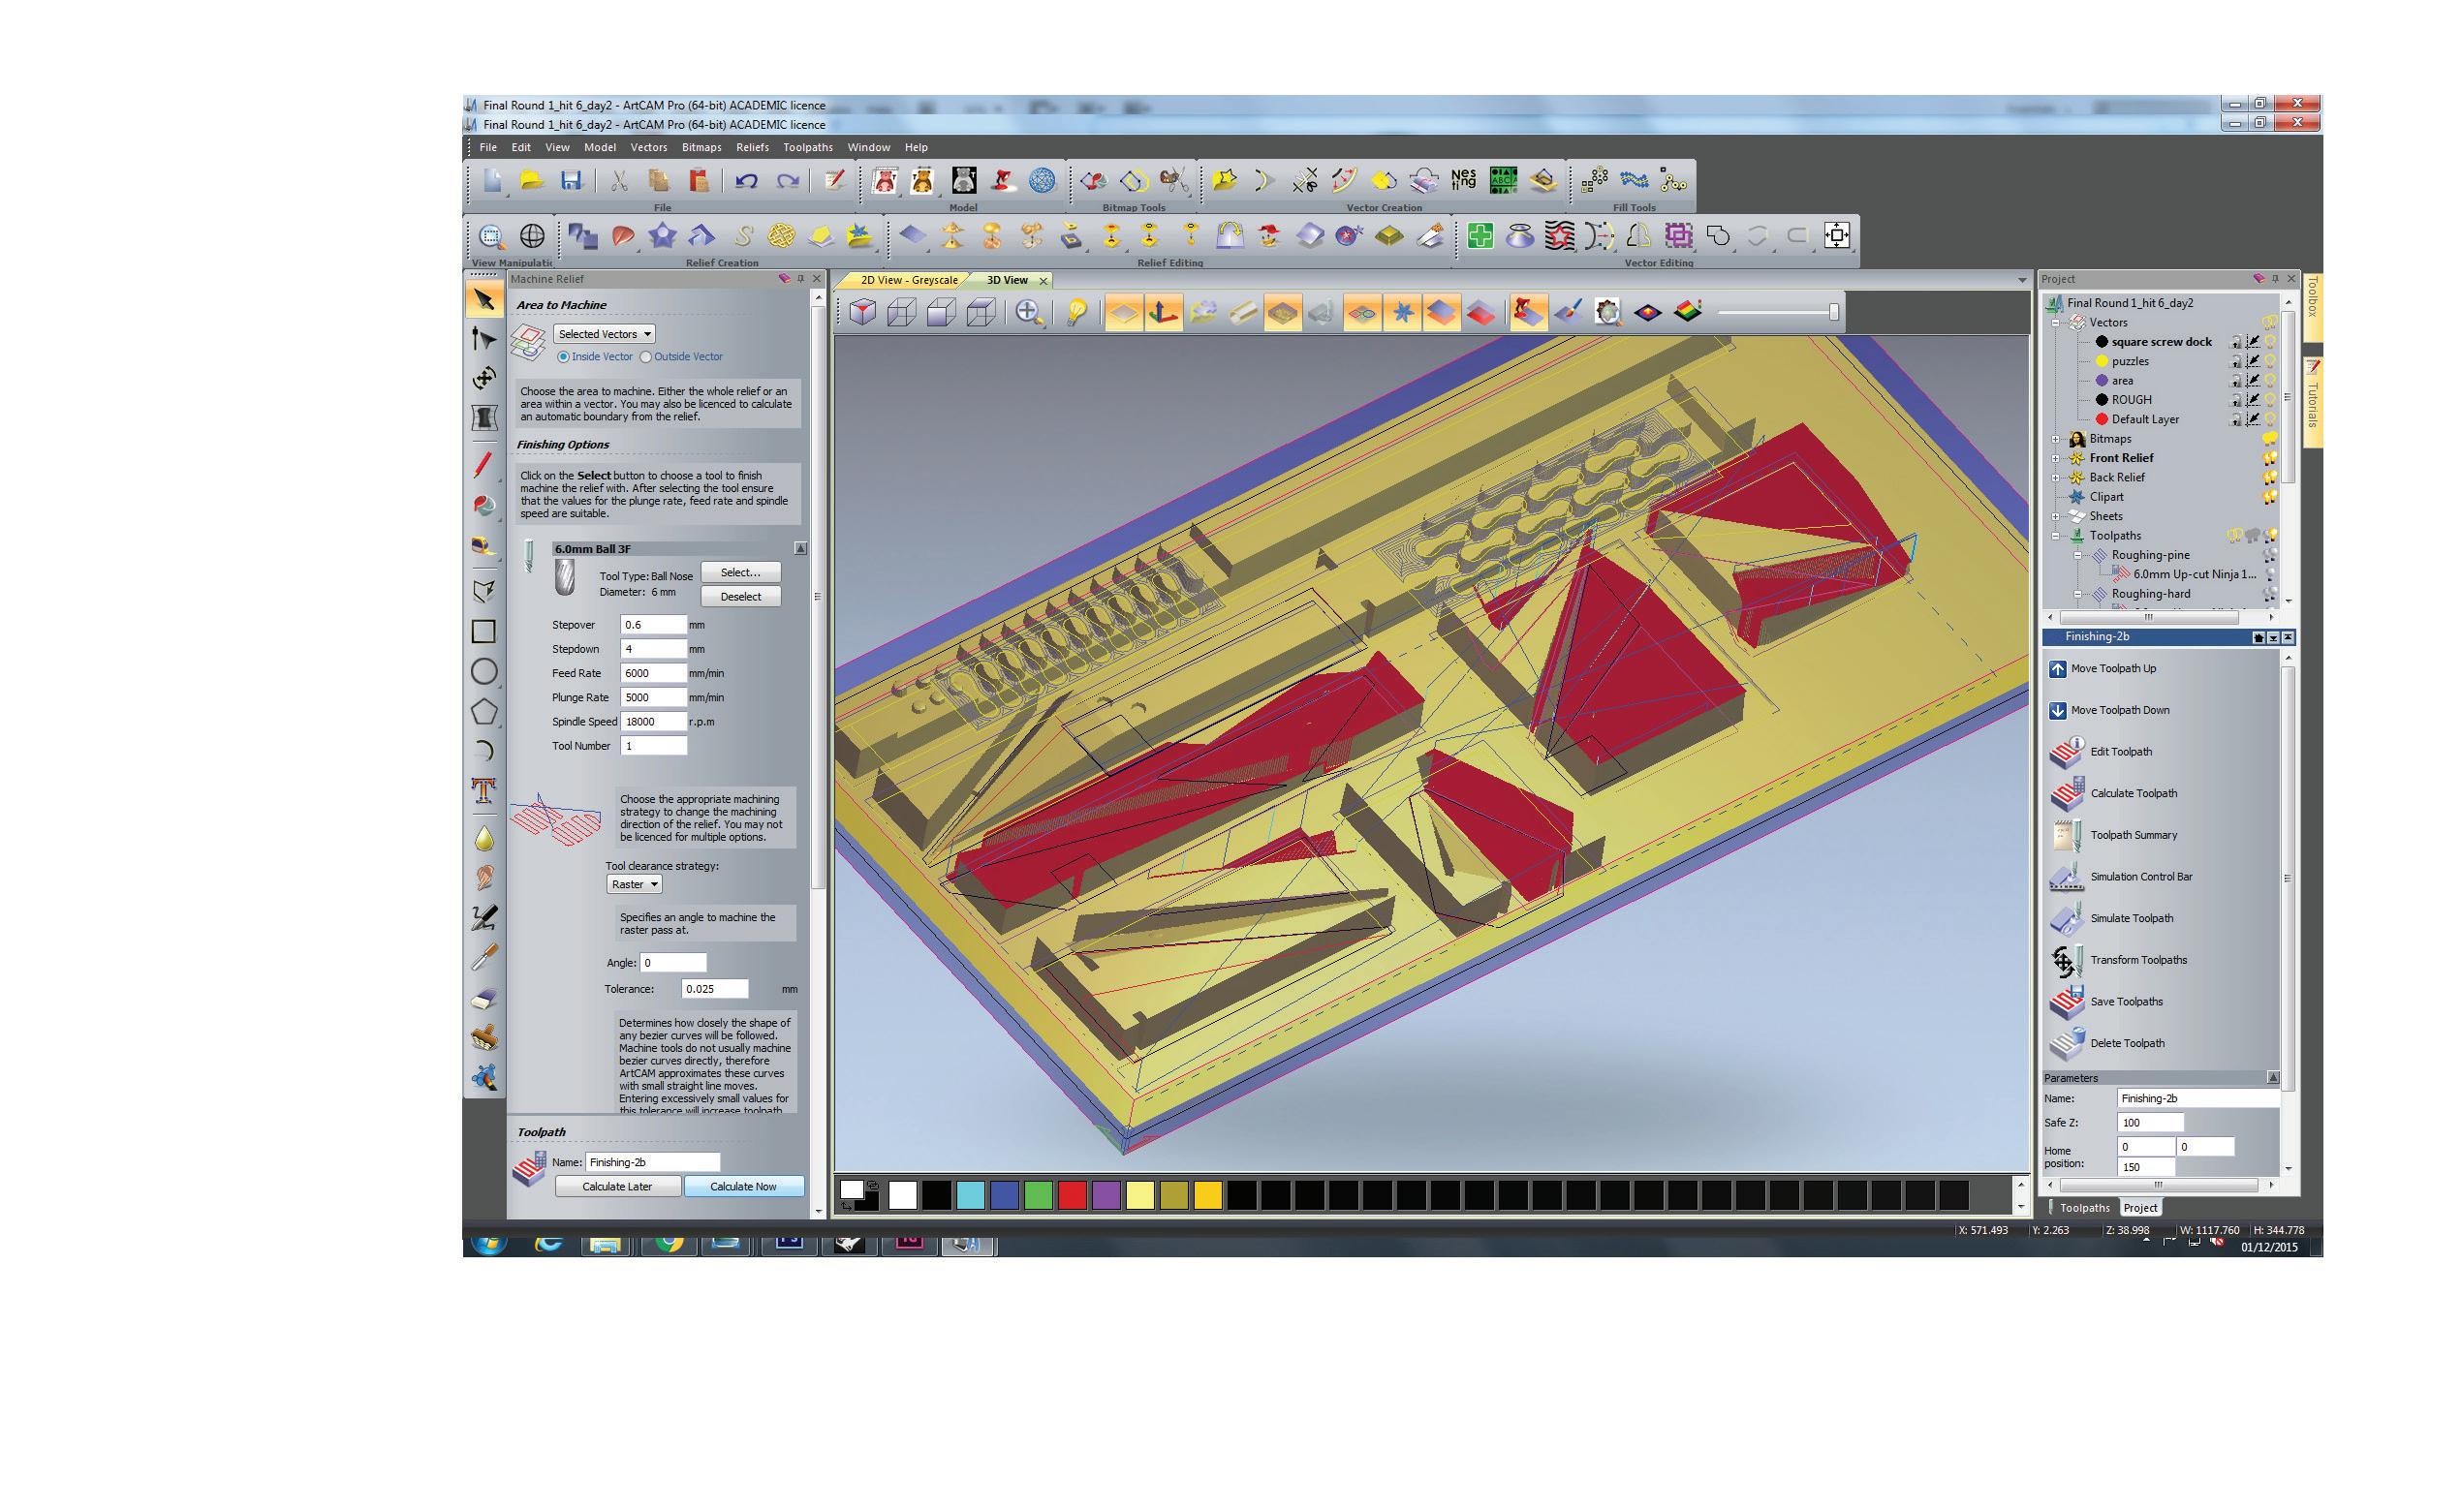The image size is (2461, 1512).
Task: Select the Outside Vector radio button
Action: (646, 357)
